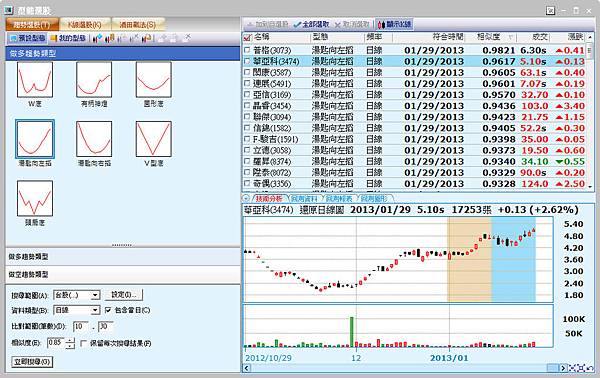Choose the 燙點向右擺 pattern icon
The width and height of the screenshot is (600, 378).
(x=94, y=139)
